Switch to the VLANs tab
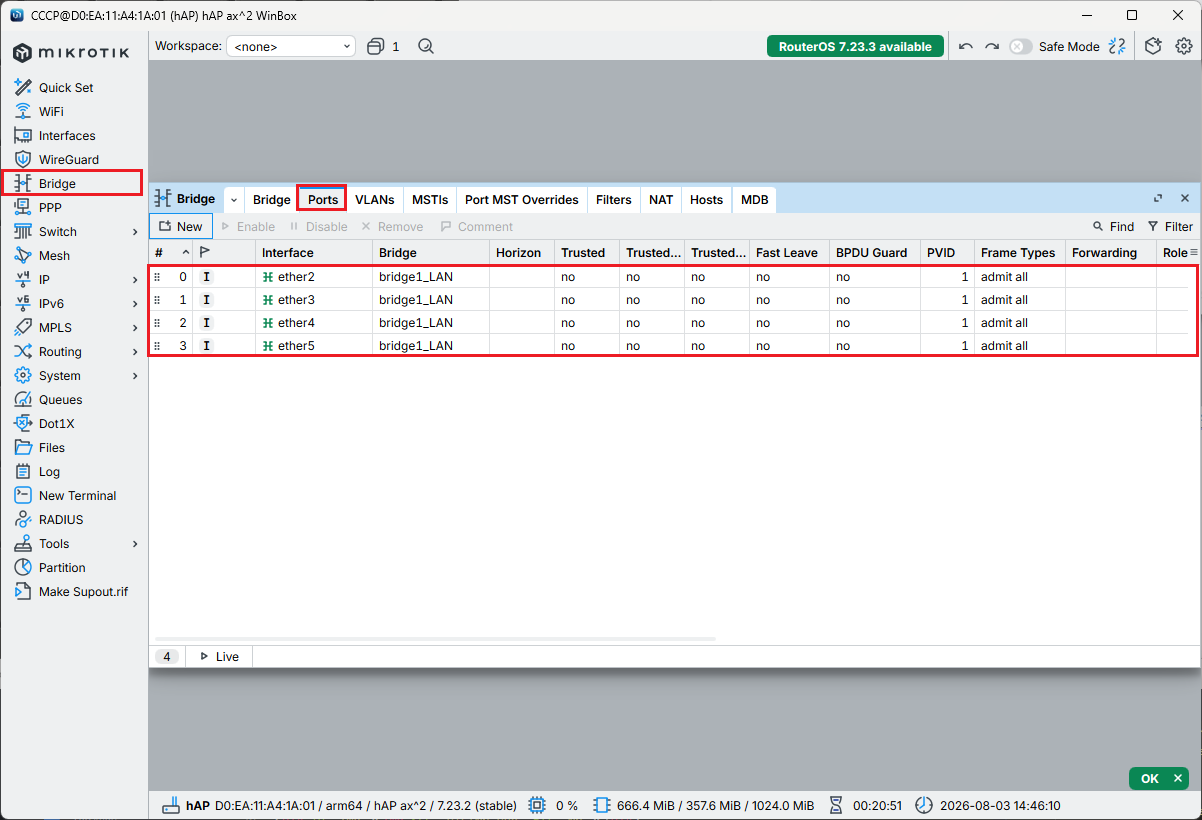This screenshot has width=1202, height=820. [x=375, y=200]
